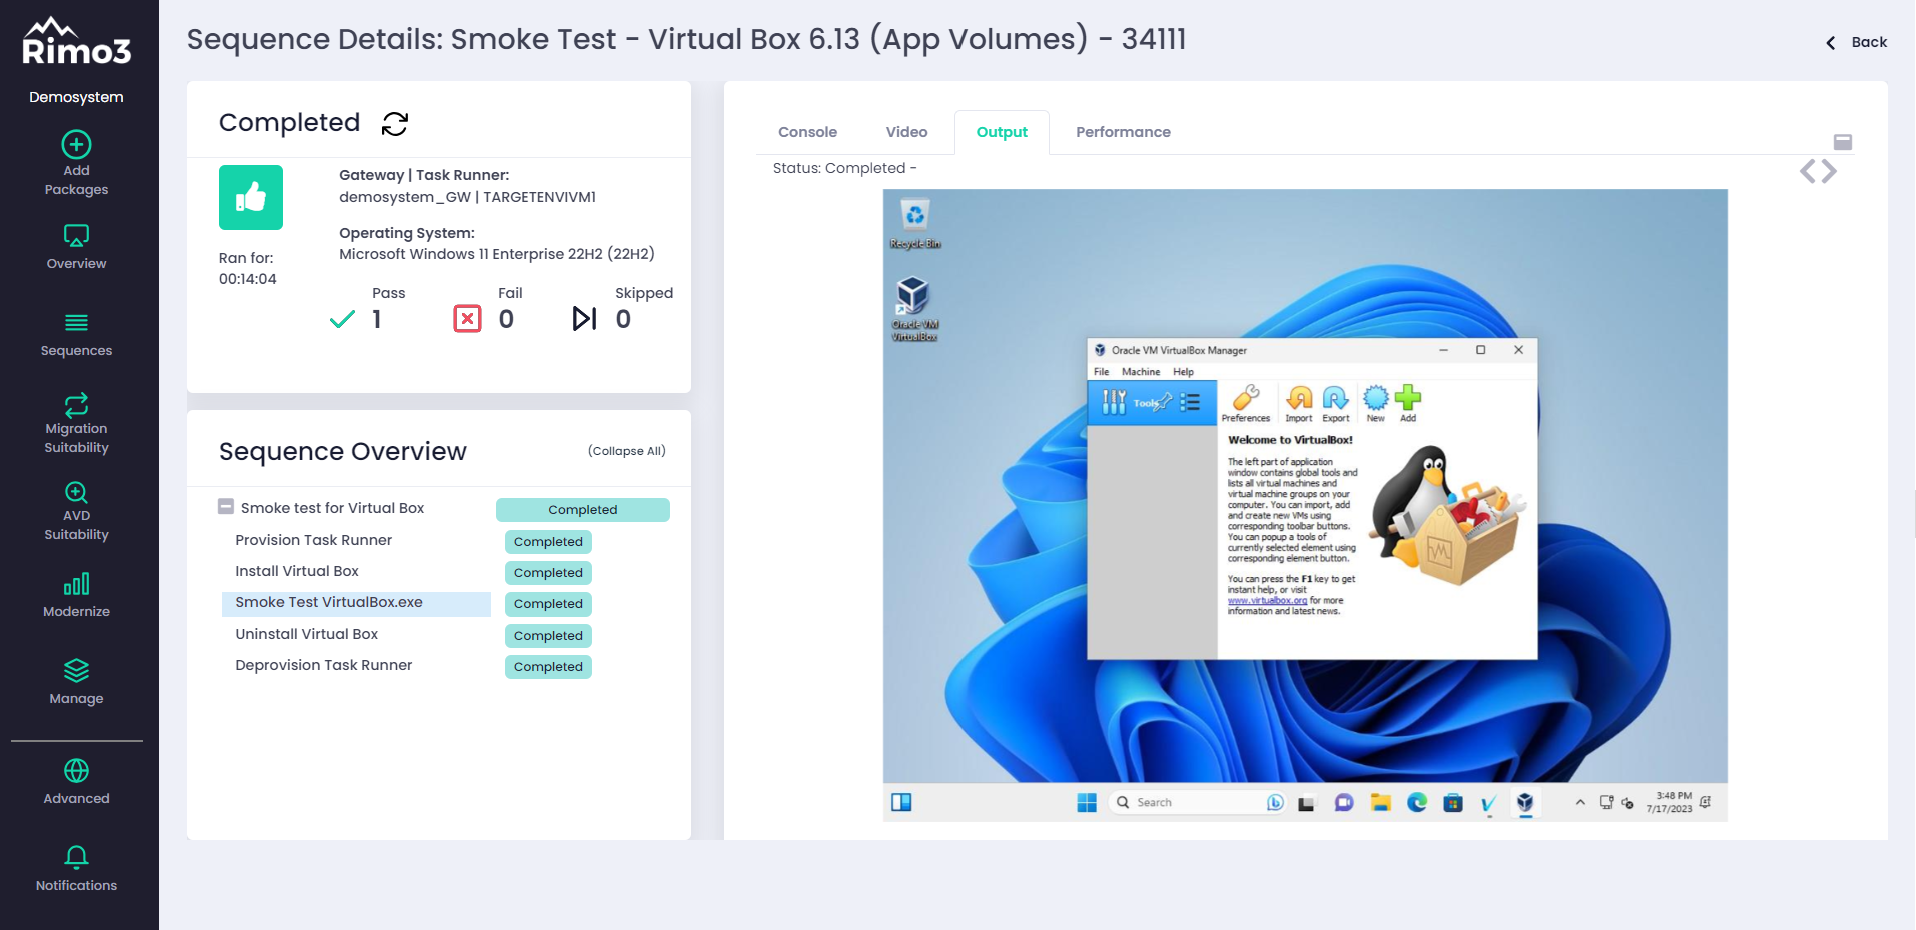
Task: Go to Overview in sidebar
Action: pyautogui.click(x=76, y=247)
